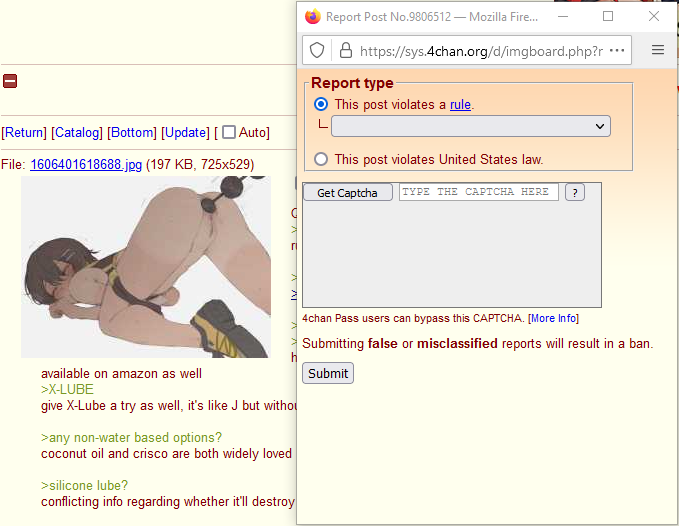Open the 1606401618688.jpg file link
Viewport: 679px width, 526px height.
click(x=86, y=165)
